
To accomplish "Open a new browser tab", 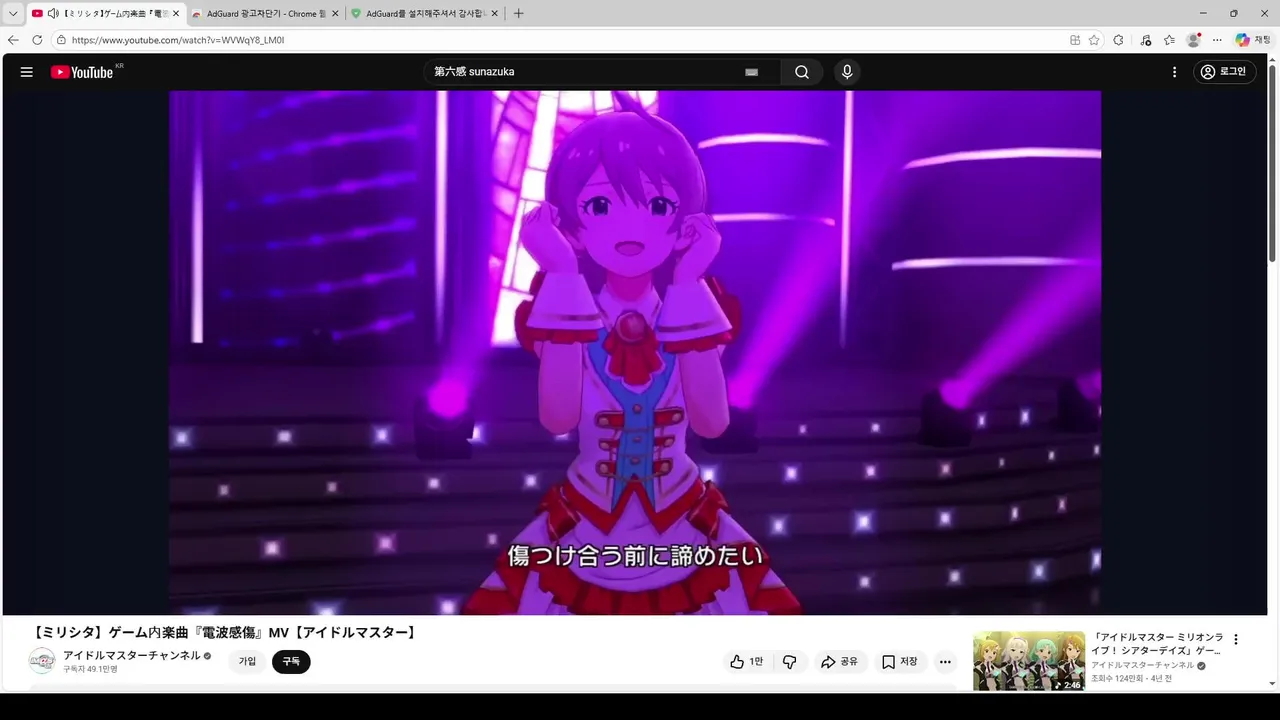I will click(518, 14).
